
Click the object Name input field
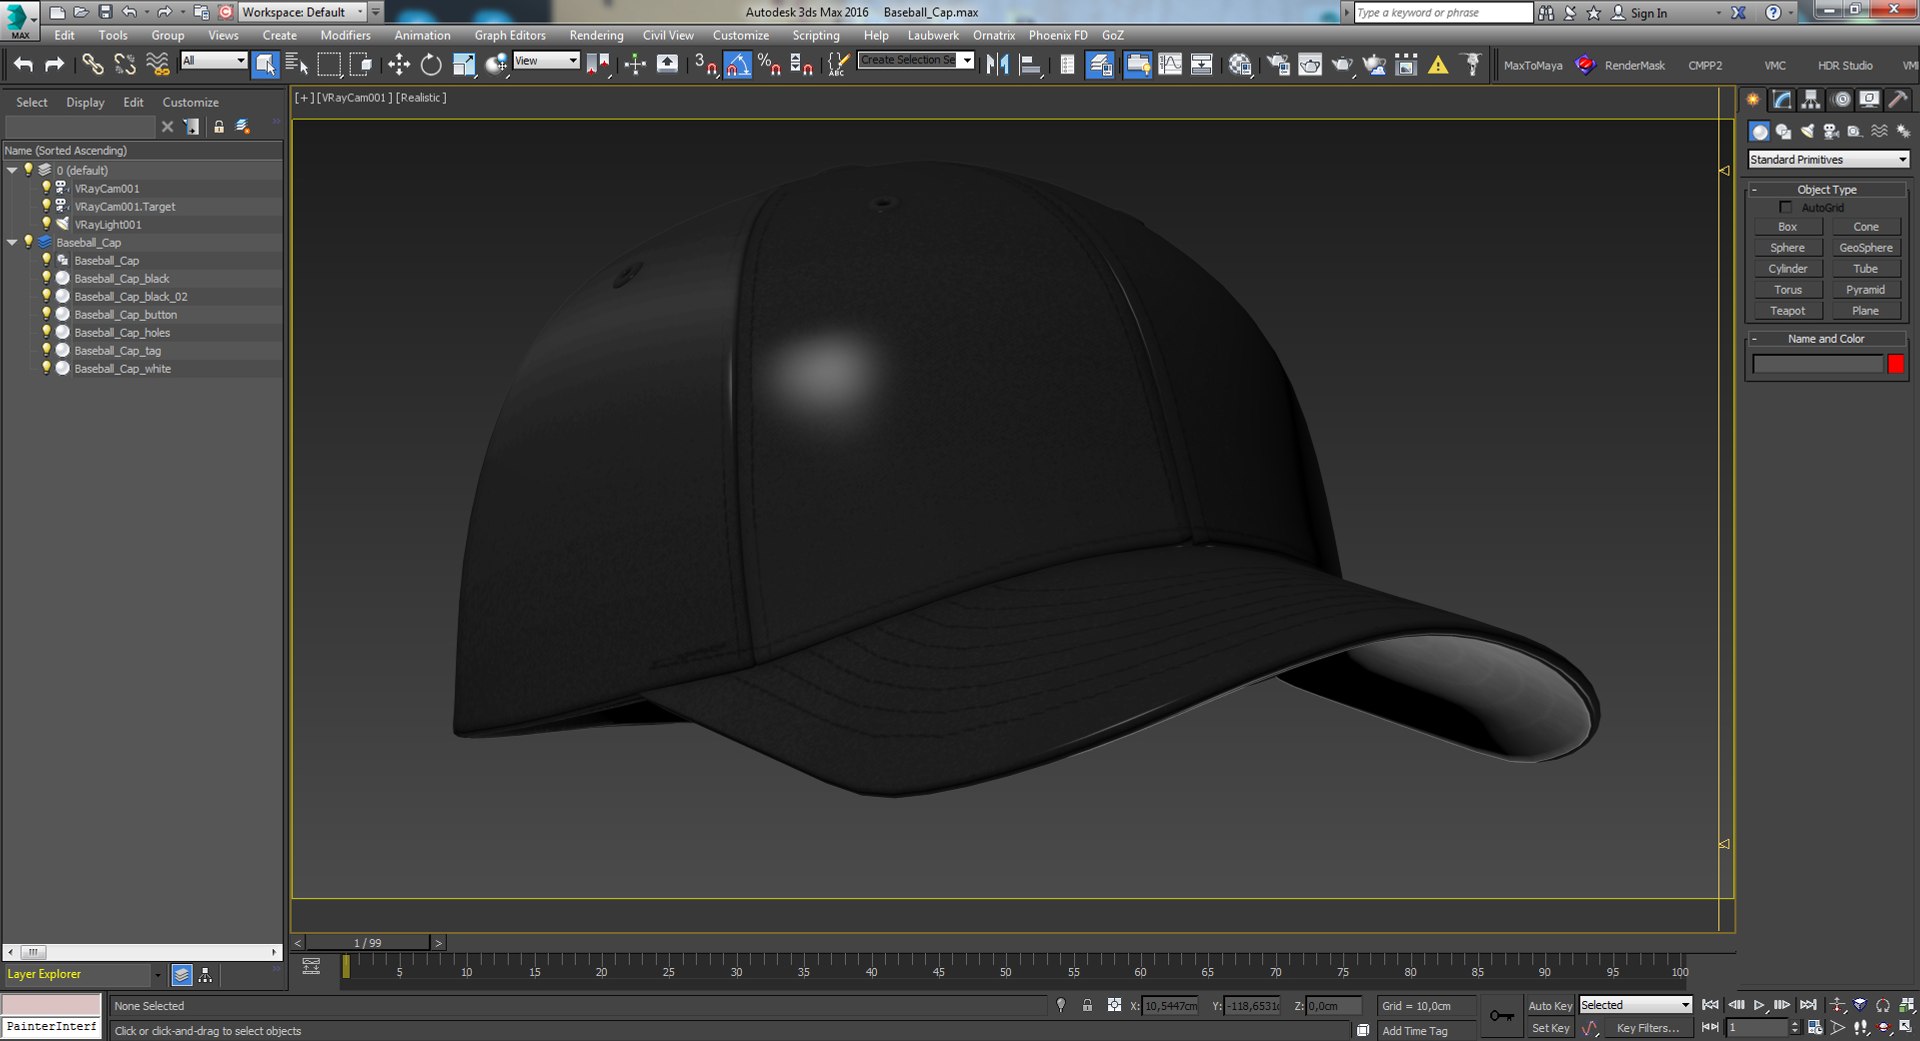coord(1817,364)
